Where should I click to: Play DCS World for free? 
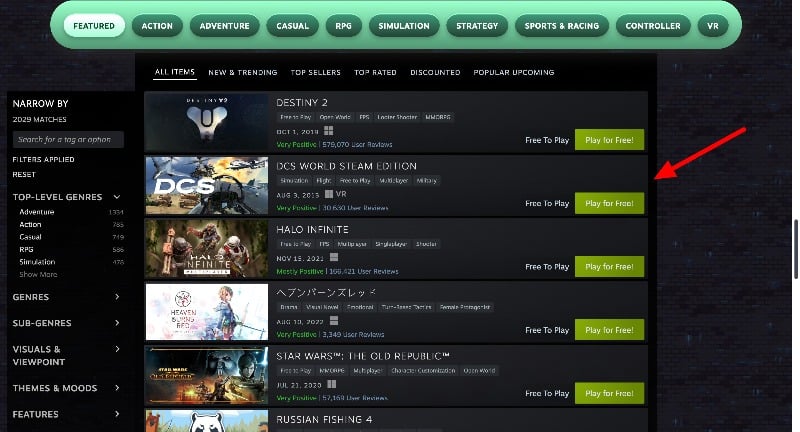point(609,203)
